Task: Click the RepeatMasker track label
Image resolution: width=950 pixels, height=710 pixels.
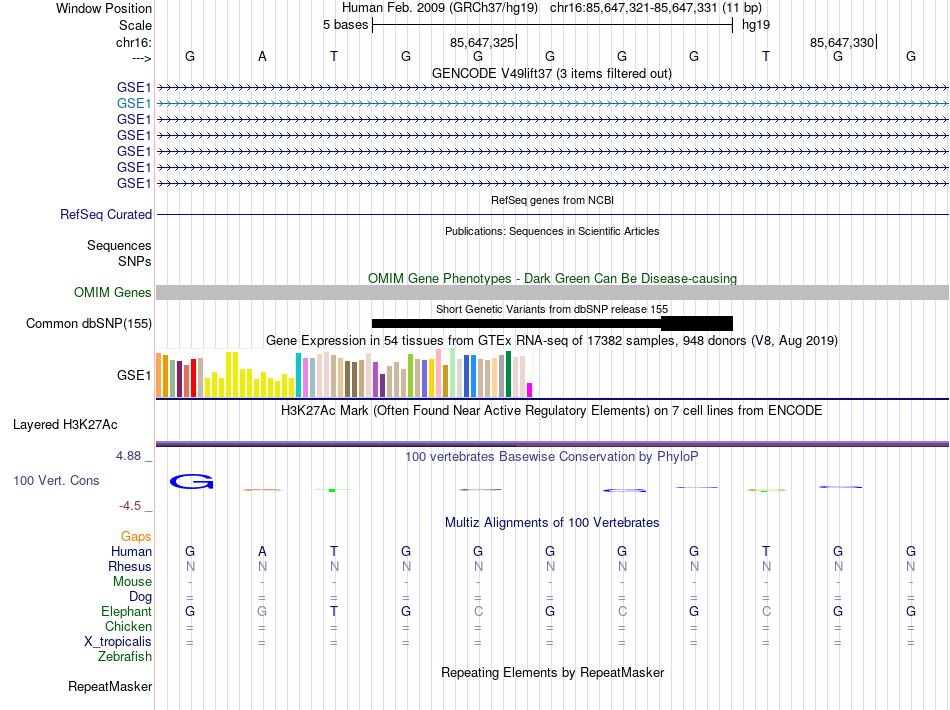Action: (110, 686)
